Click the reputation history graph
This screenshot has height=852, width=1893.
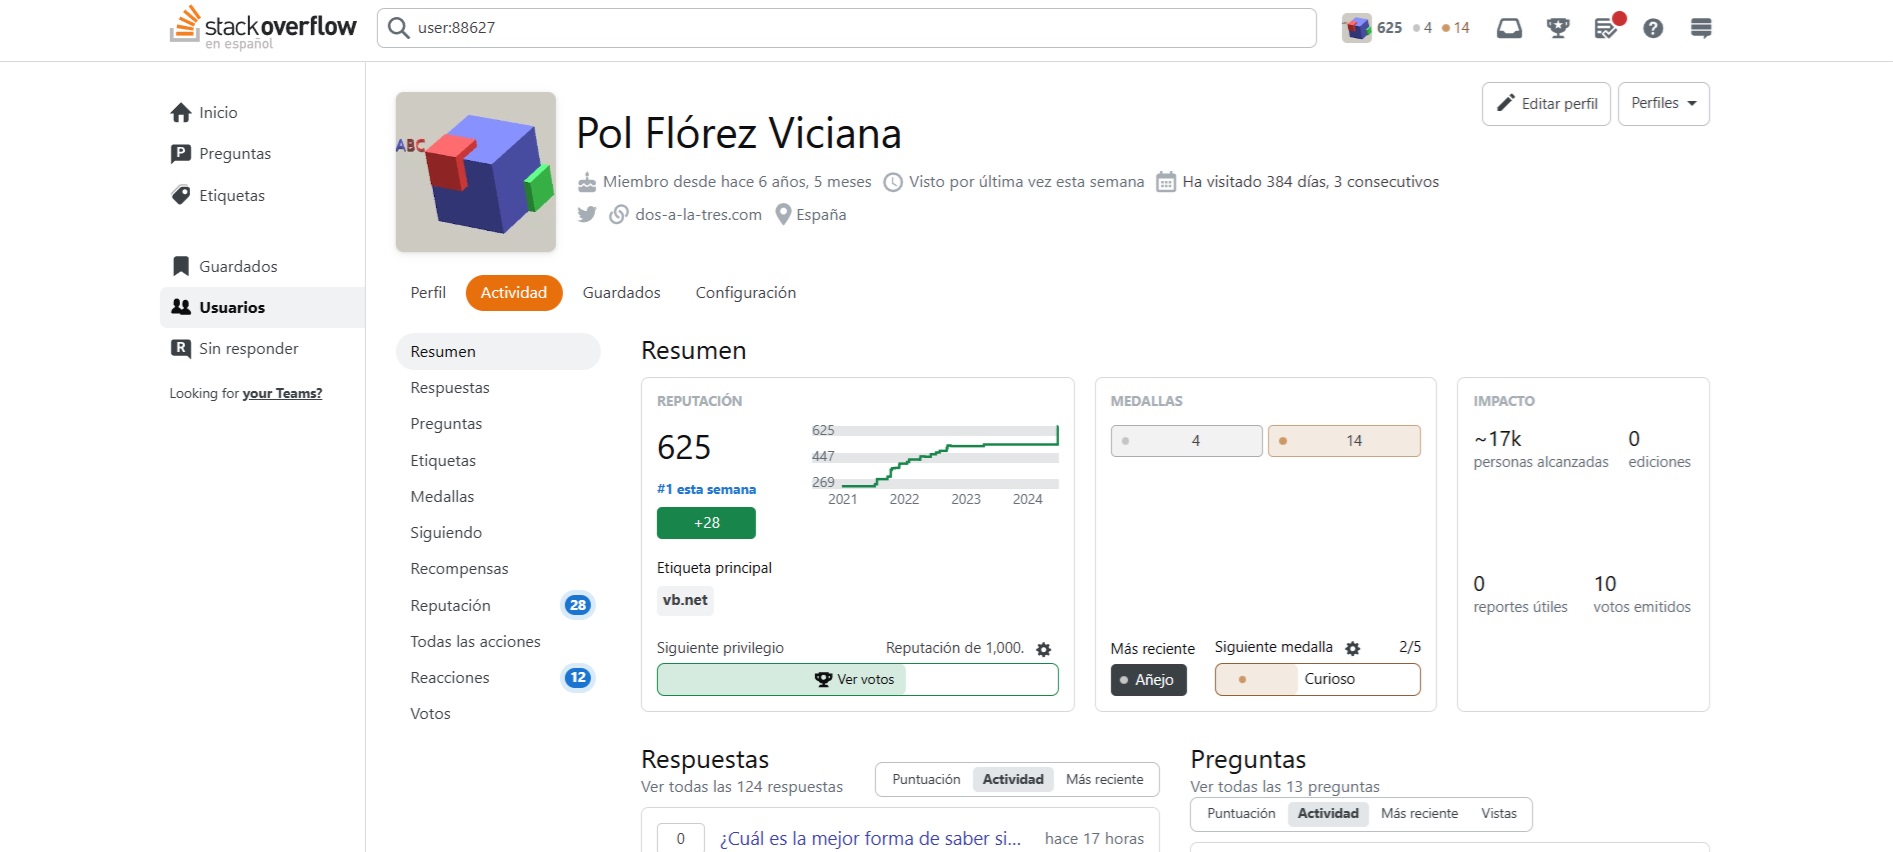[x=934, y=464]
